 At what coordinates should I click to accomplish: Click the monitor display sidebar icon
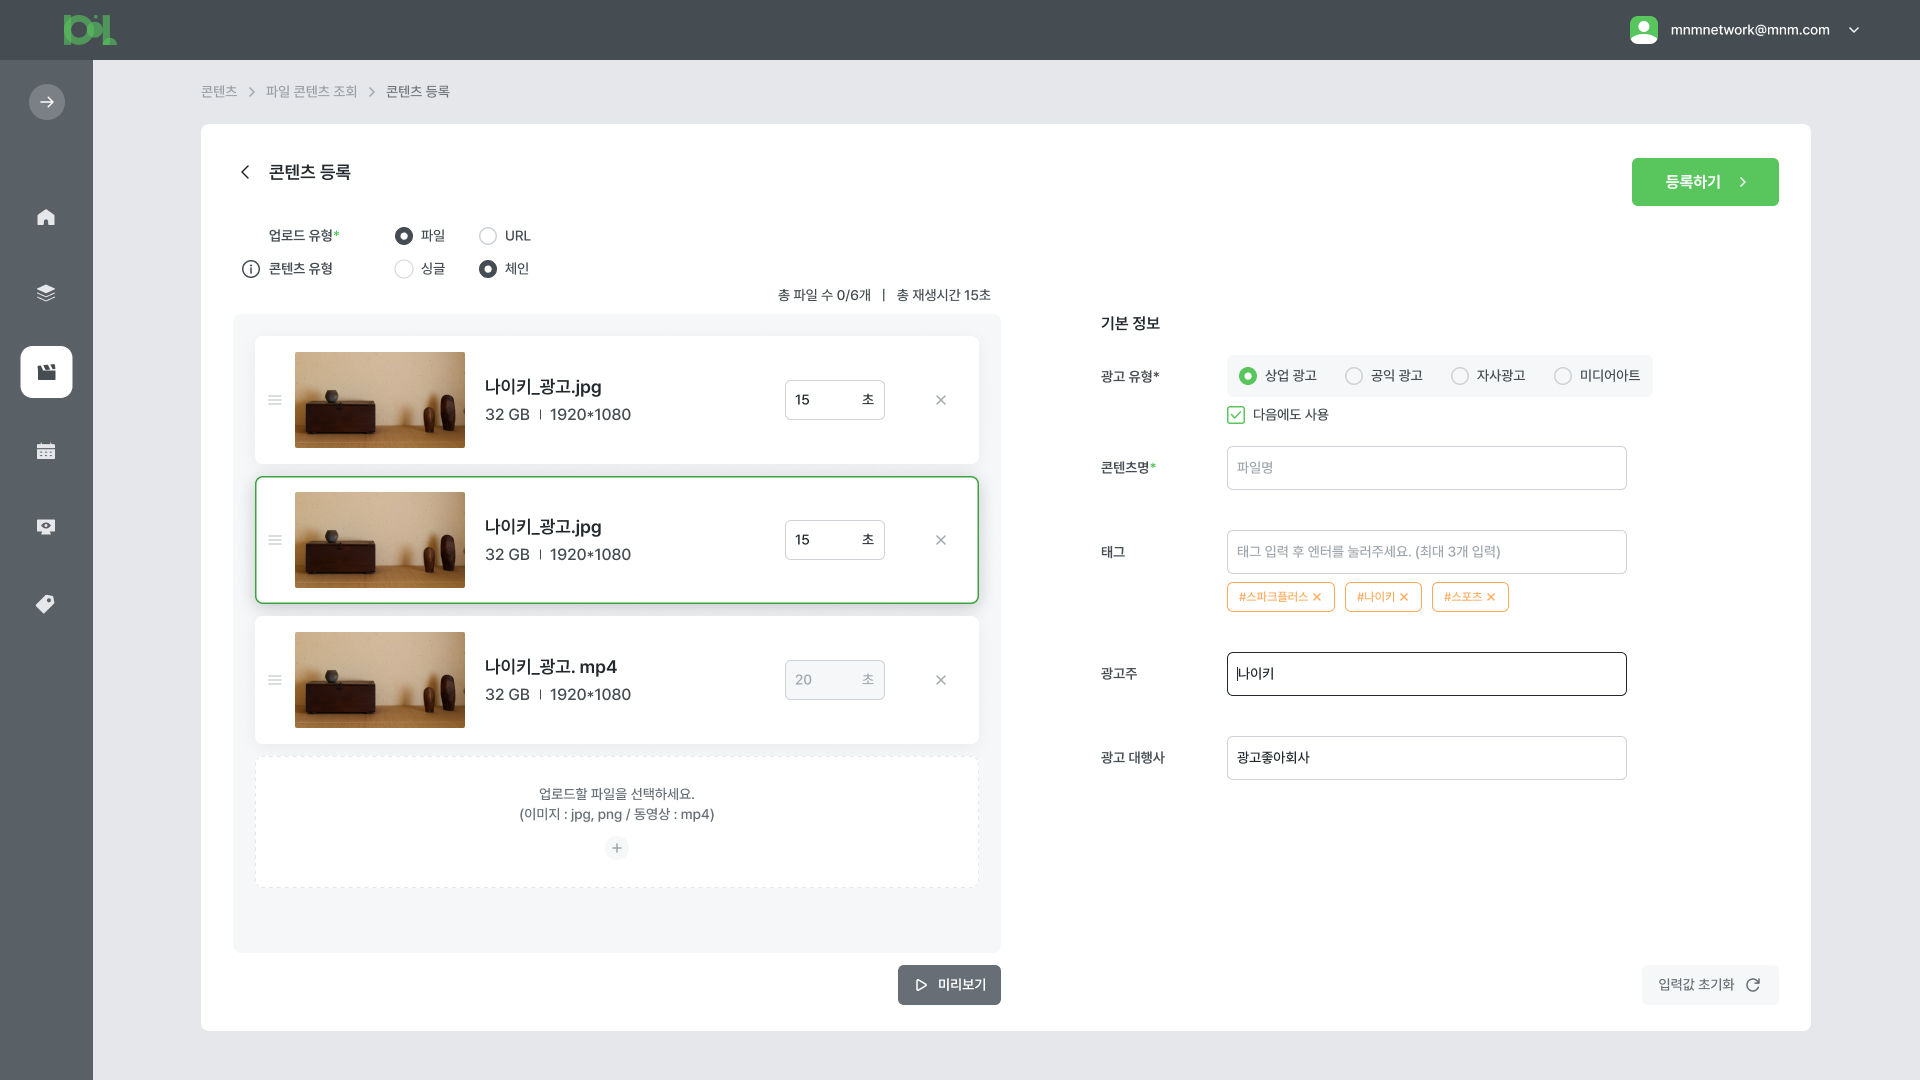(46, 527)
